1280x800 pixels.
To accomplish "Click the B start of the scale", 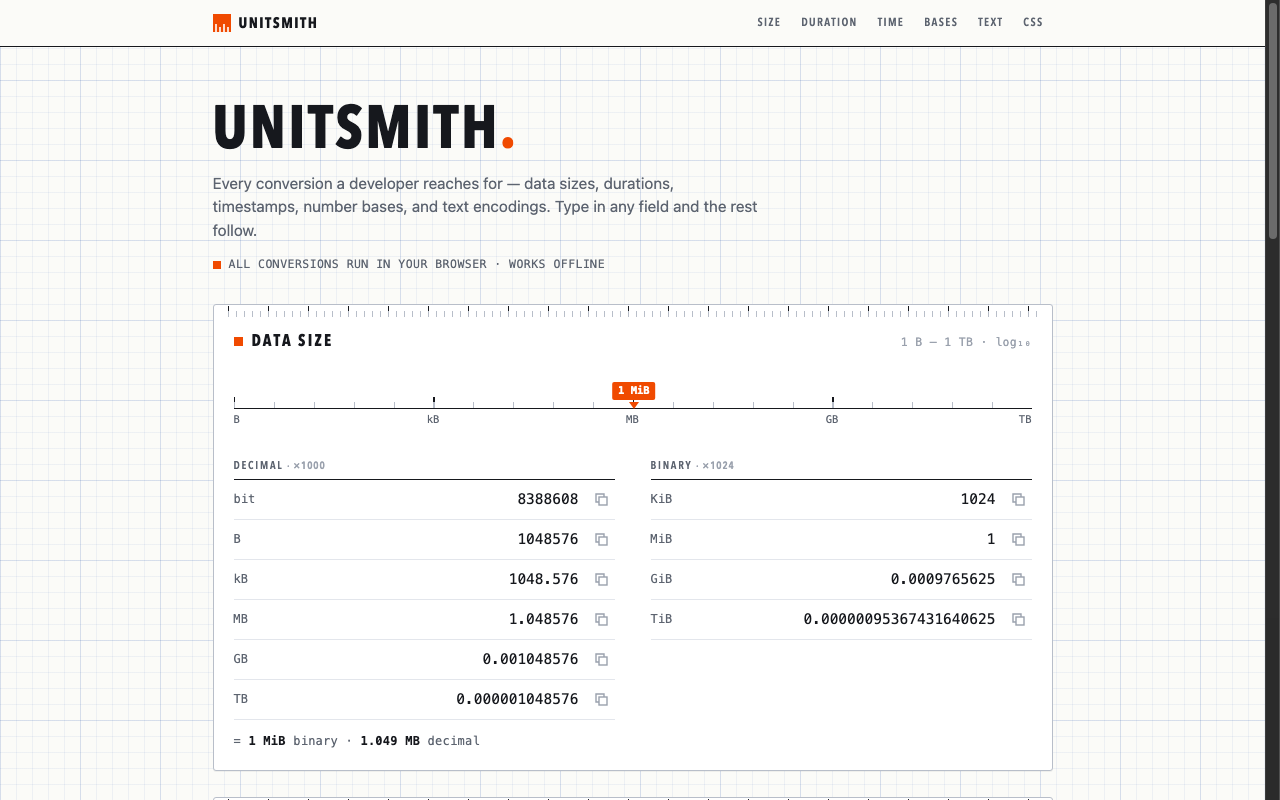I will click(237, 419).
